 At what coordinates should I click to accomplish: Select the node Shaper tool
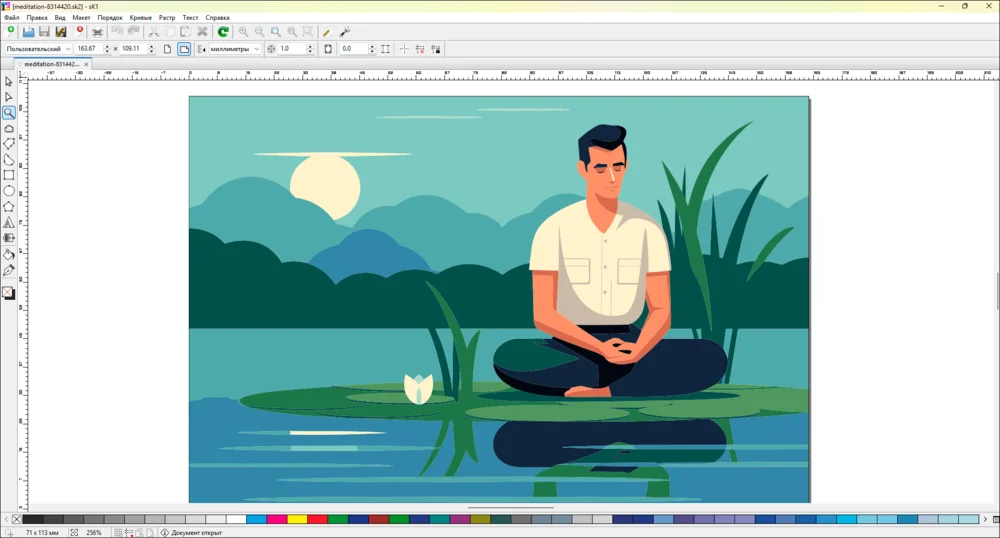8,97
